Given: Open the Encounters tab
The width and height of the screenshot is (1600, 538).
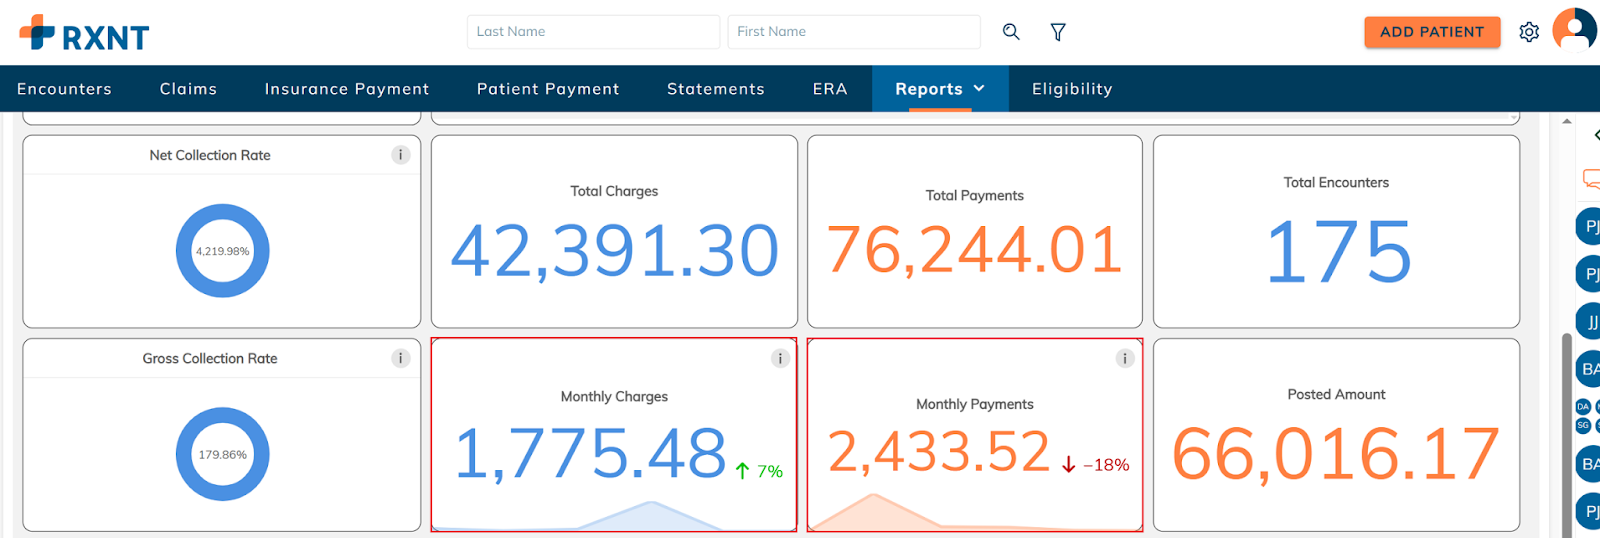Looking at the screenshot, I should click(x=64, y=89).
